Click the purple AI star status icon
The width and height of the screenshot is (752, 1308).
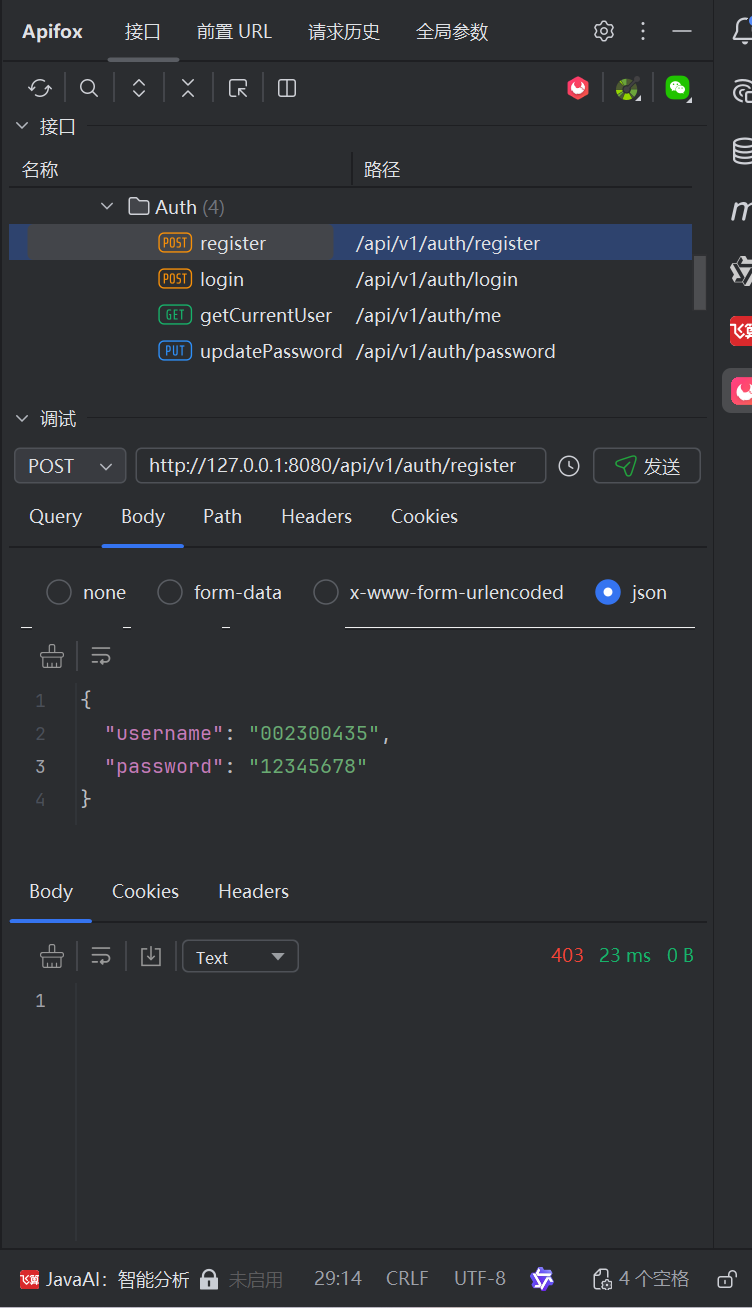[x=542, y=1279]
